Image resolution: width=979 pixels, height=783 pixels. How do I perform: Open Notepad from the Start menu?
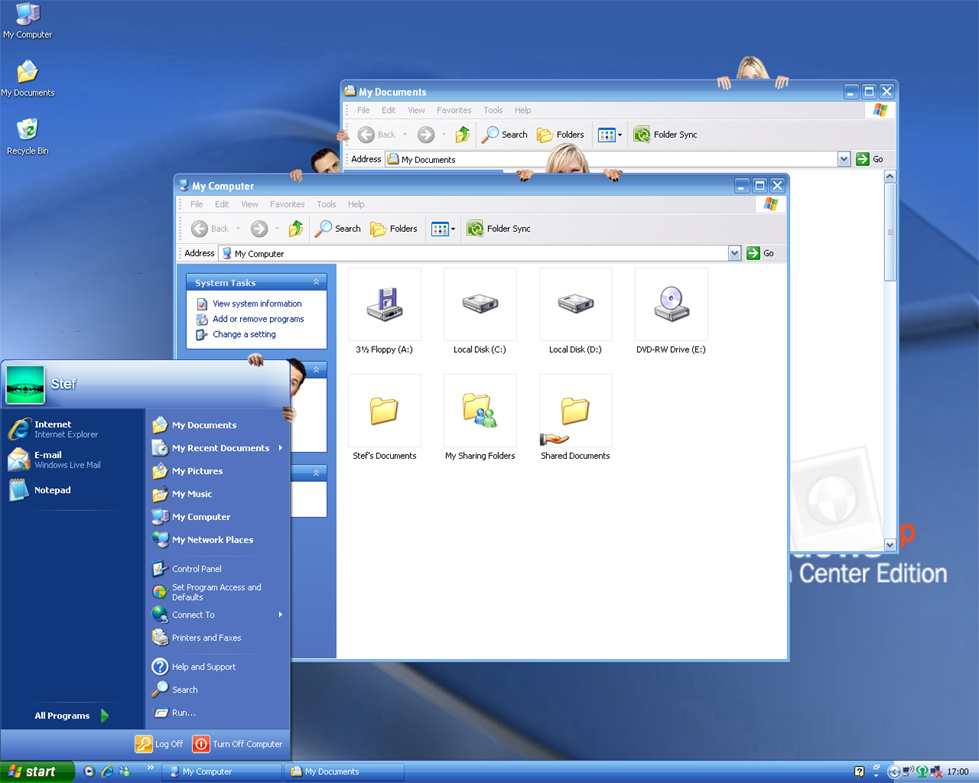coord(52,490)
